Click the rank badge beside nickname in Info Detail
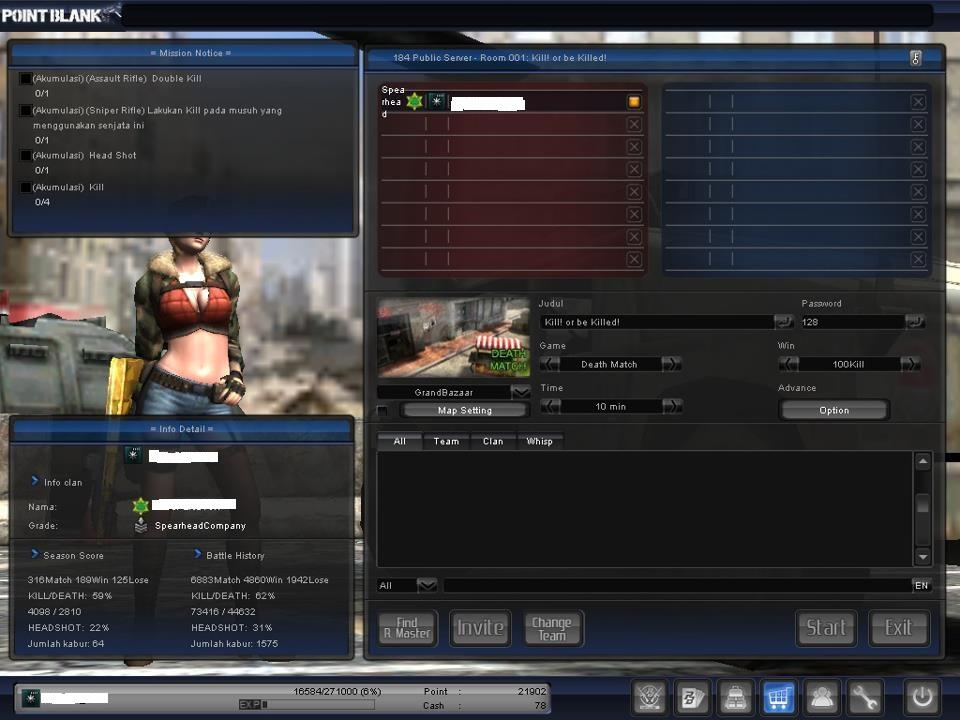Viewport: 960px width, 720px height. coord(133,454)
